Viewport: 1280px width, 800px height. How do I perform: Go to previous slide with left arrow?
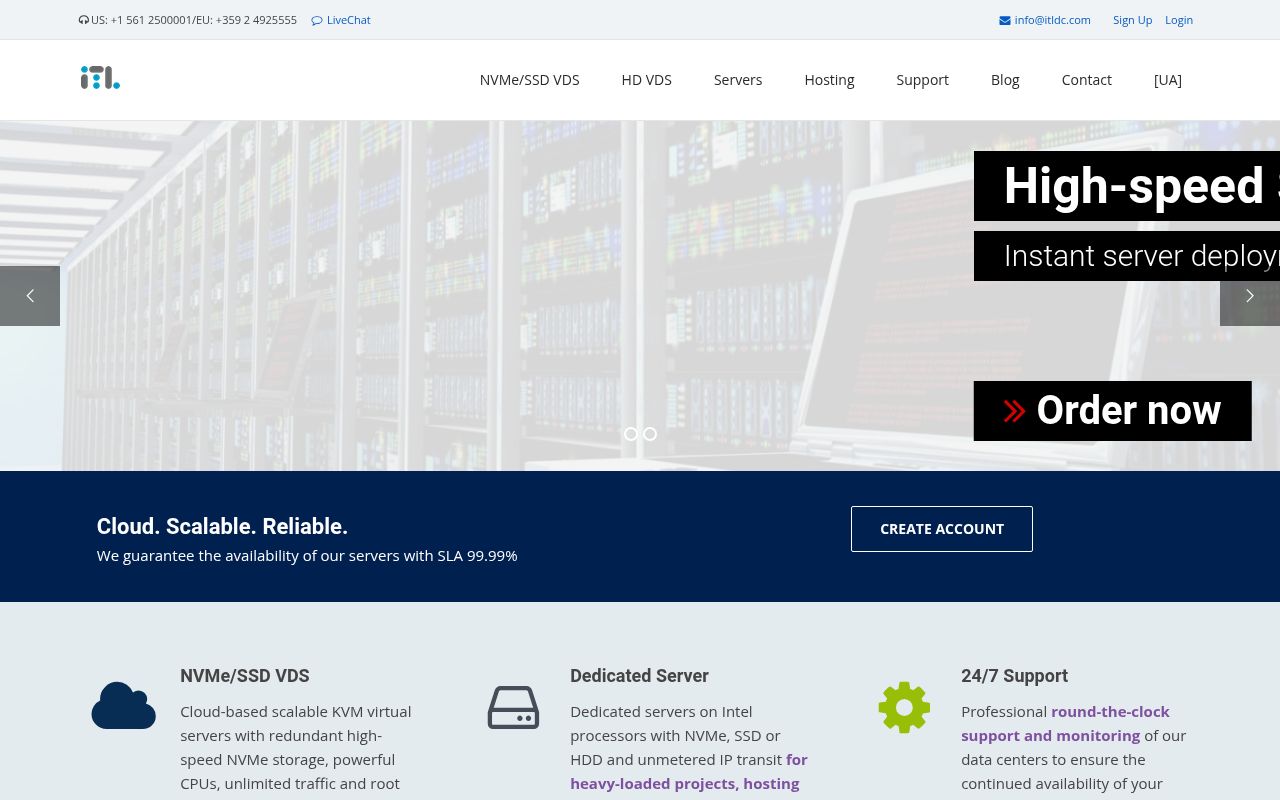(30, 296)
